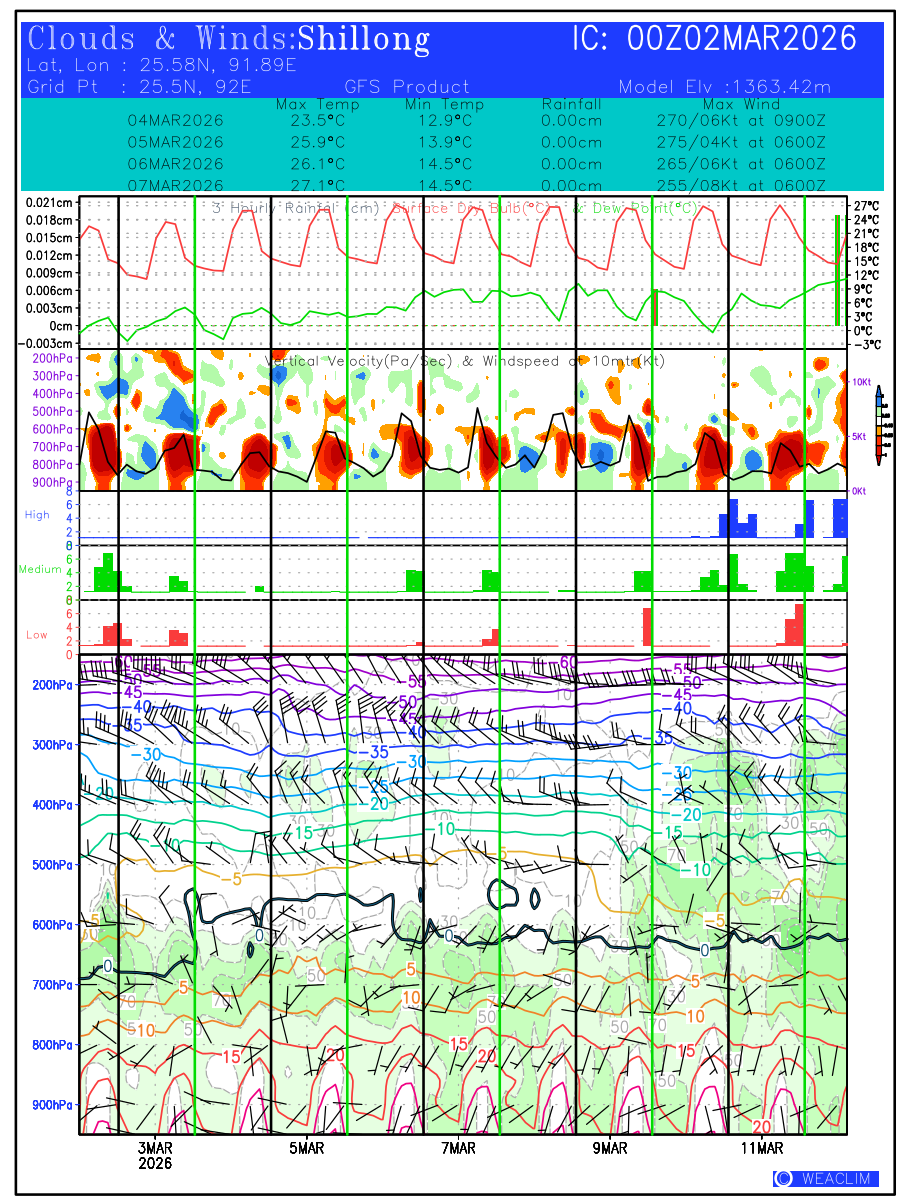
Task: Click the Rainfall column header
Action: (571, 104)
